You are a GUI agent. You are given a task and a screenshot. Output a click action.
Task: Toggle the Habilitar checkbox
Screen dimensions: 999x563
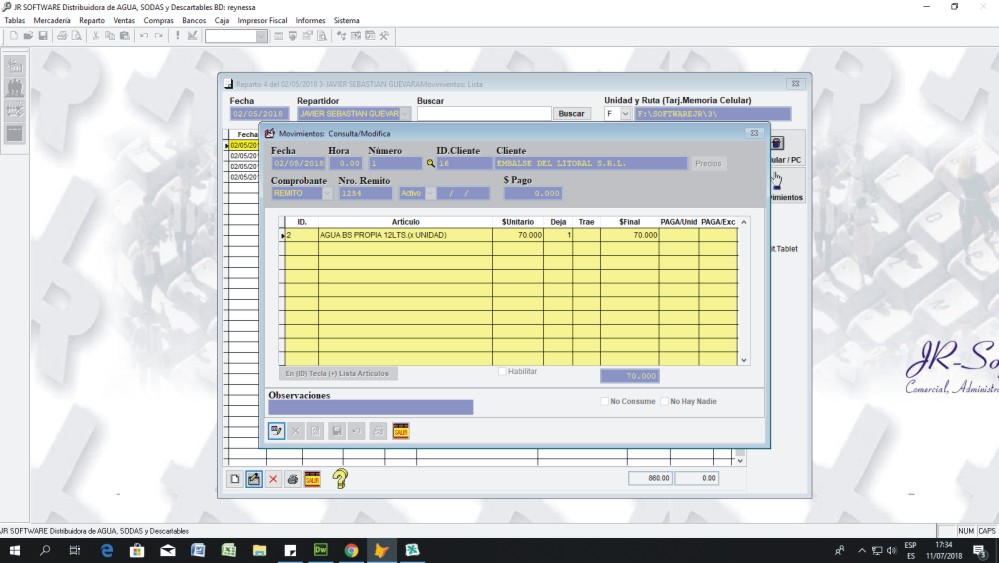pyautogui.click(x=502, y=371)
